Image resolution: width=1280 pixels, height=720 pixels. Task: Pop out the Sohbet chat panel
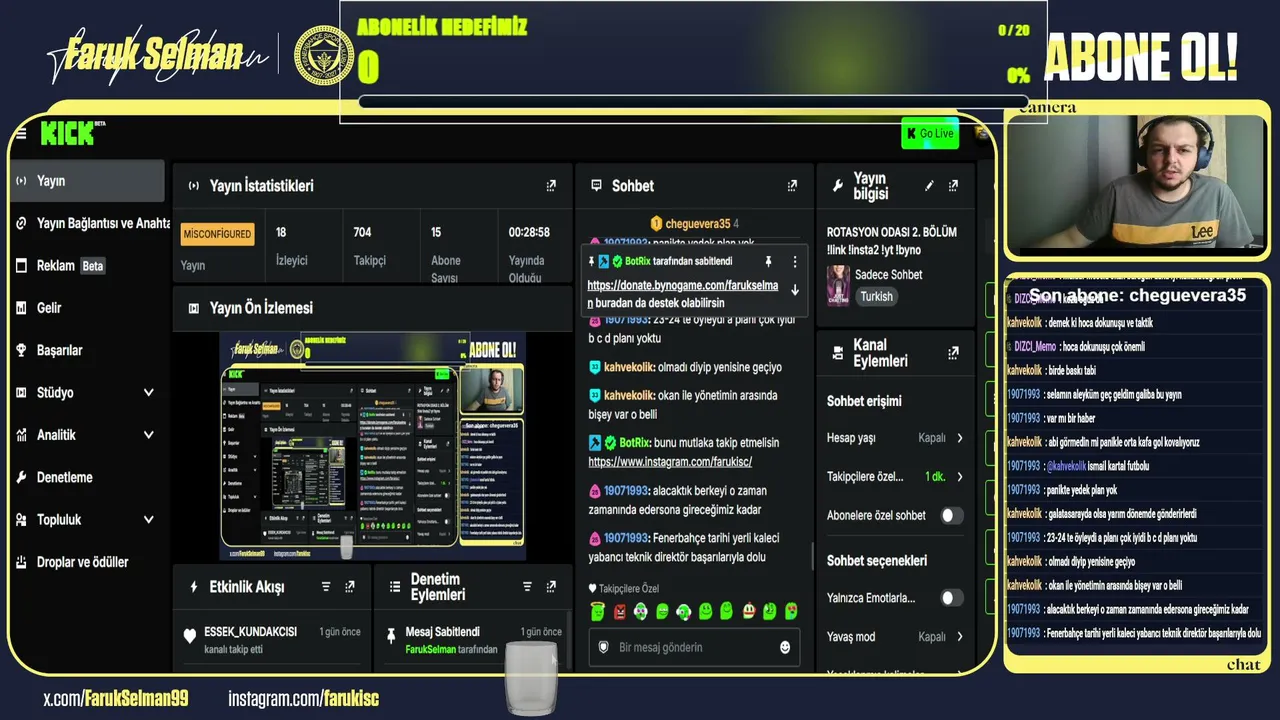[792, 186]
